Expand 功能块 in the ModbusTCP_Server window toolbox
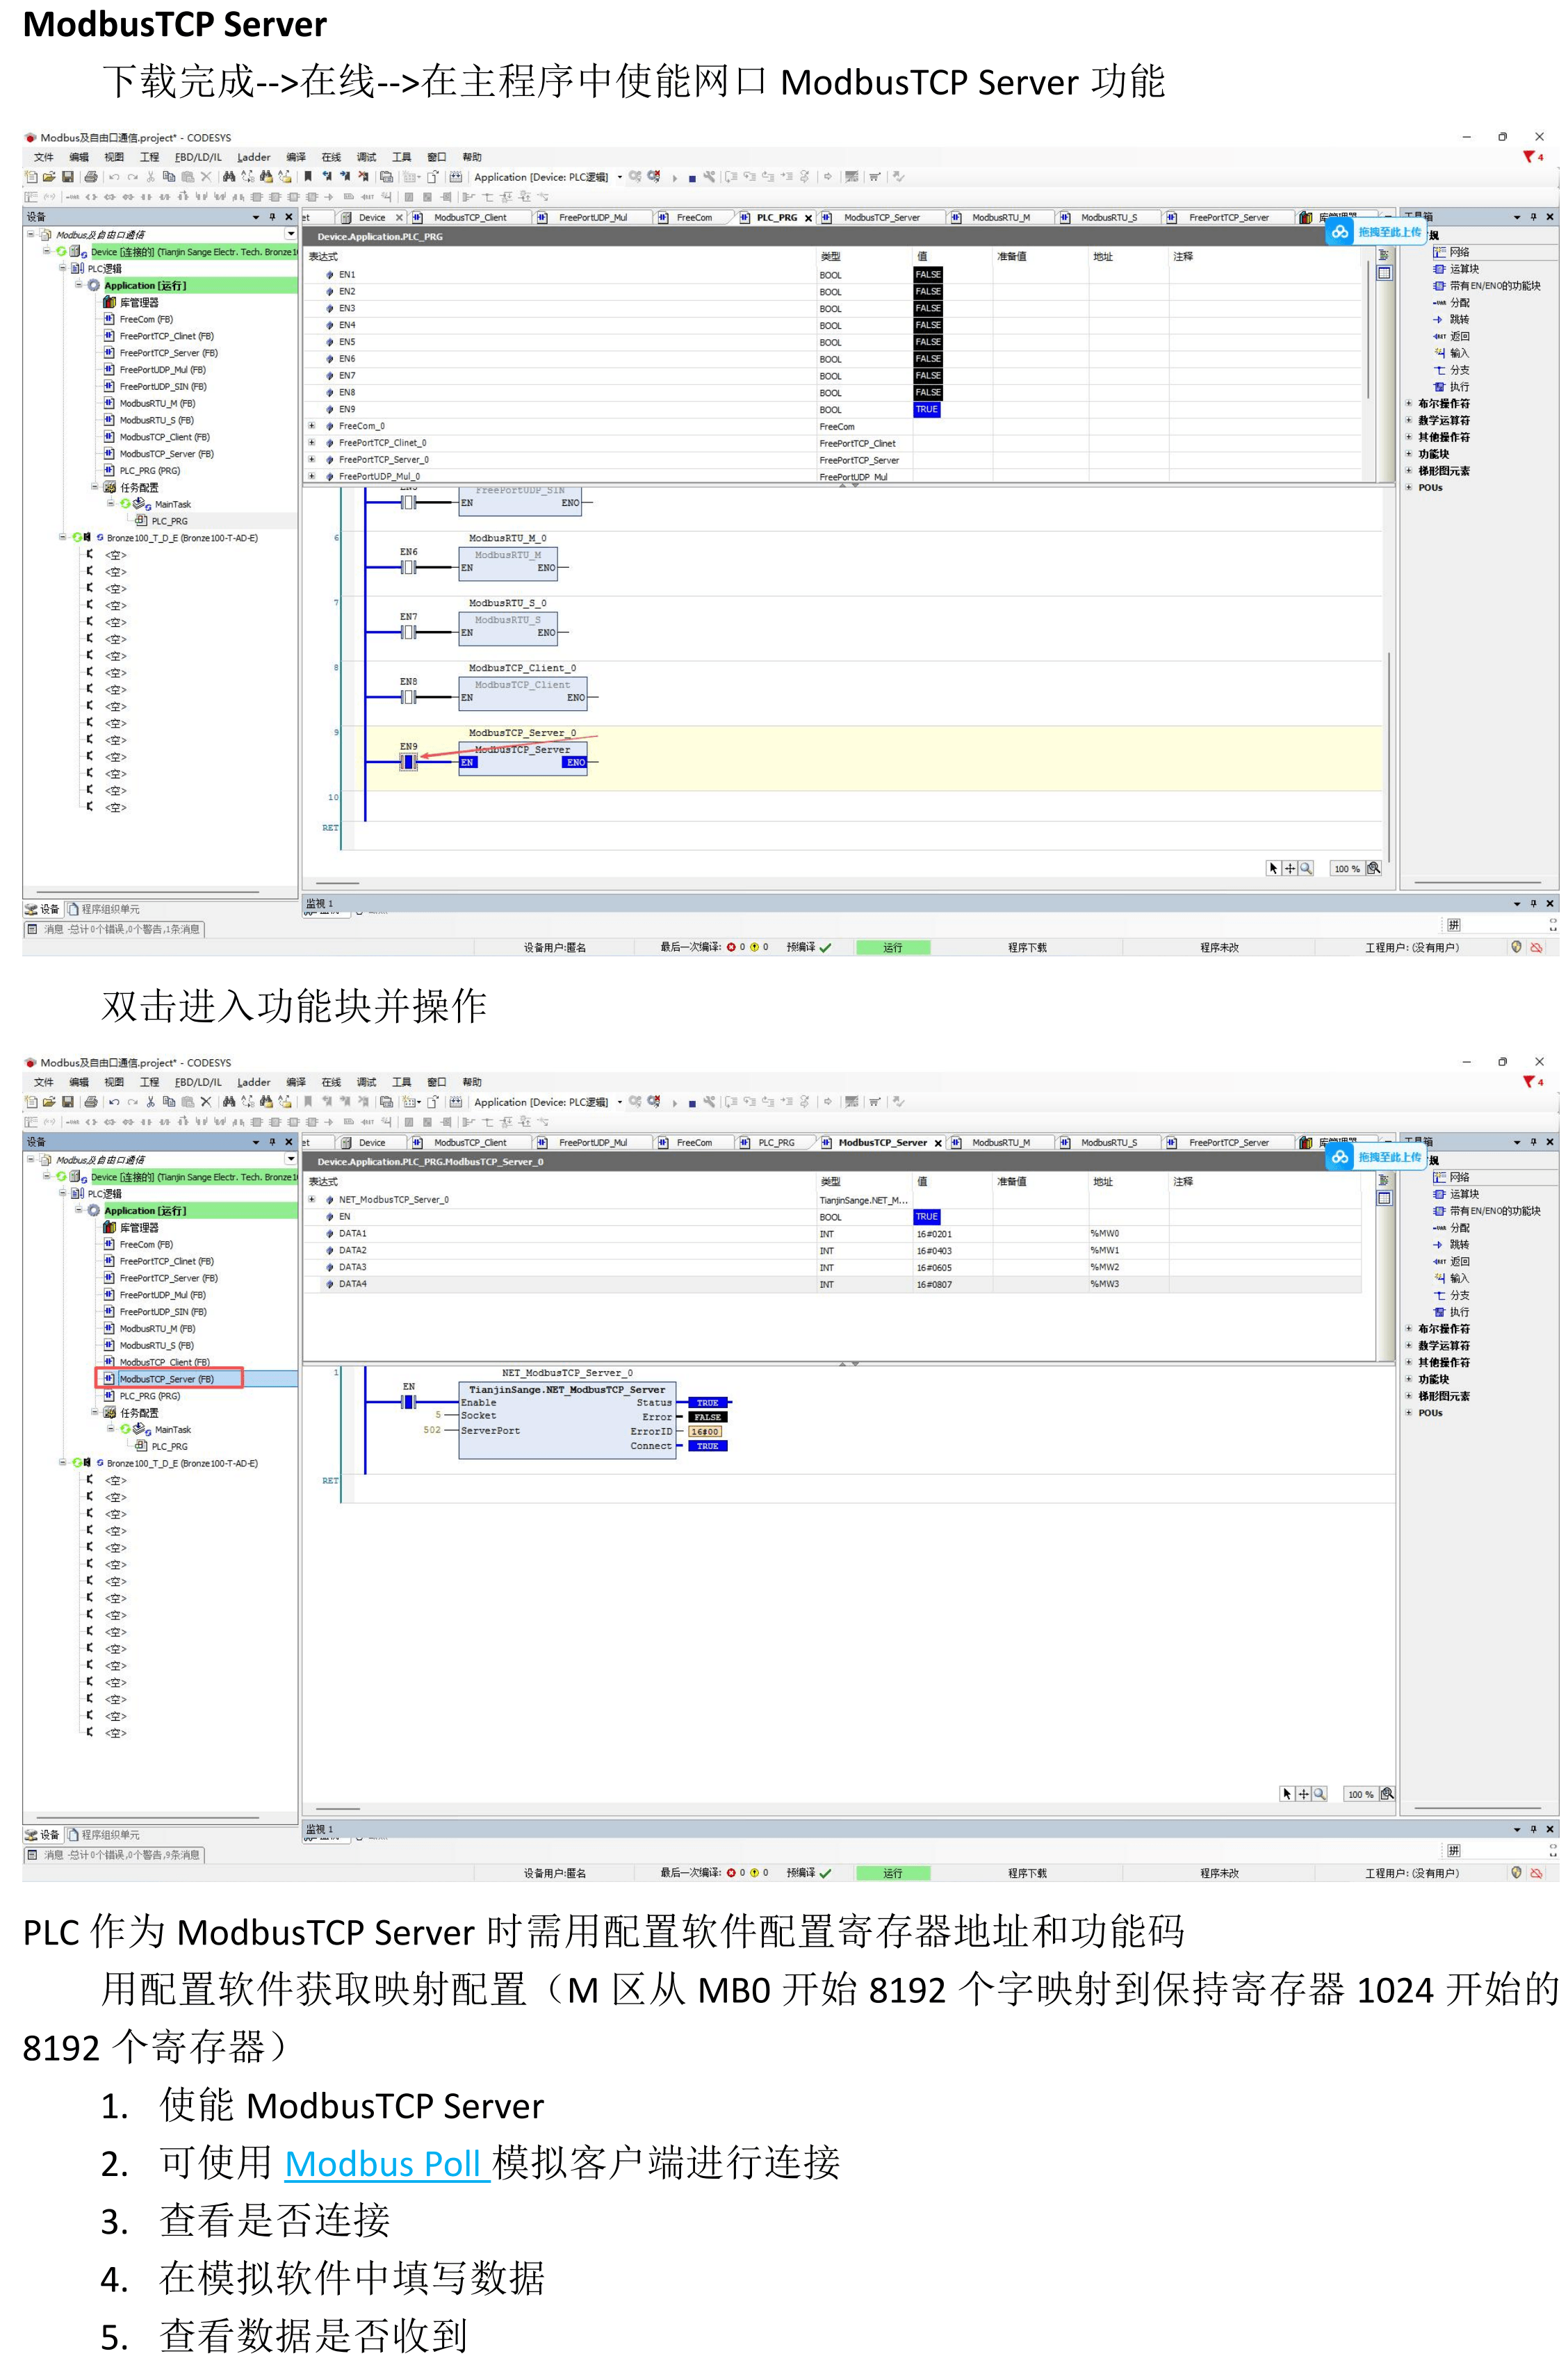The image size is (1568, 2356). [x=1409, y=1379]
